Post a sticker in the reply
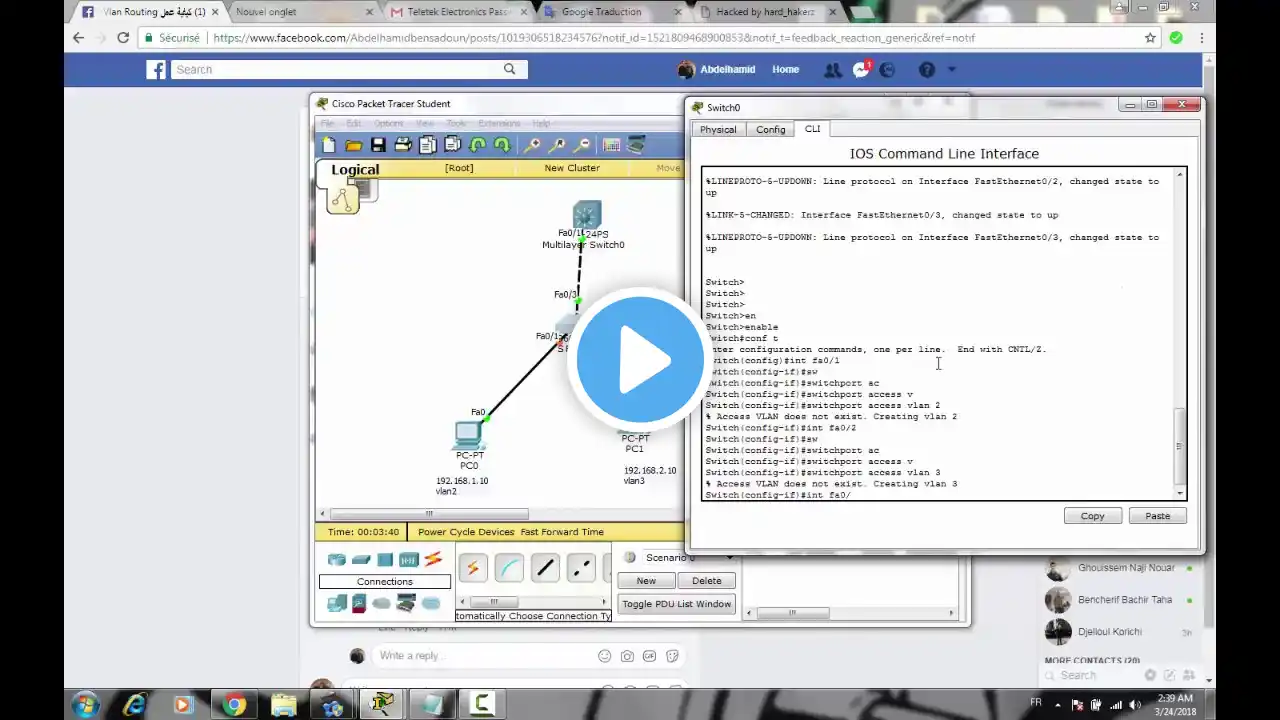Image resolution: width=1280 pixels, height=720 pixels. pos(672,656)
